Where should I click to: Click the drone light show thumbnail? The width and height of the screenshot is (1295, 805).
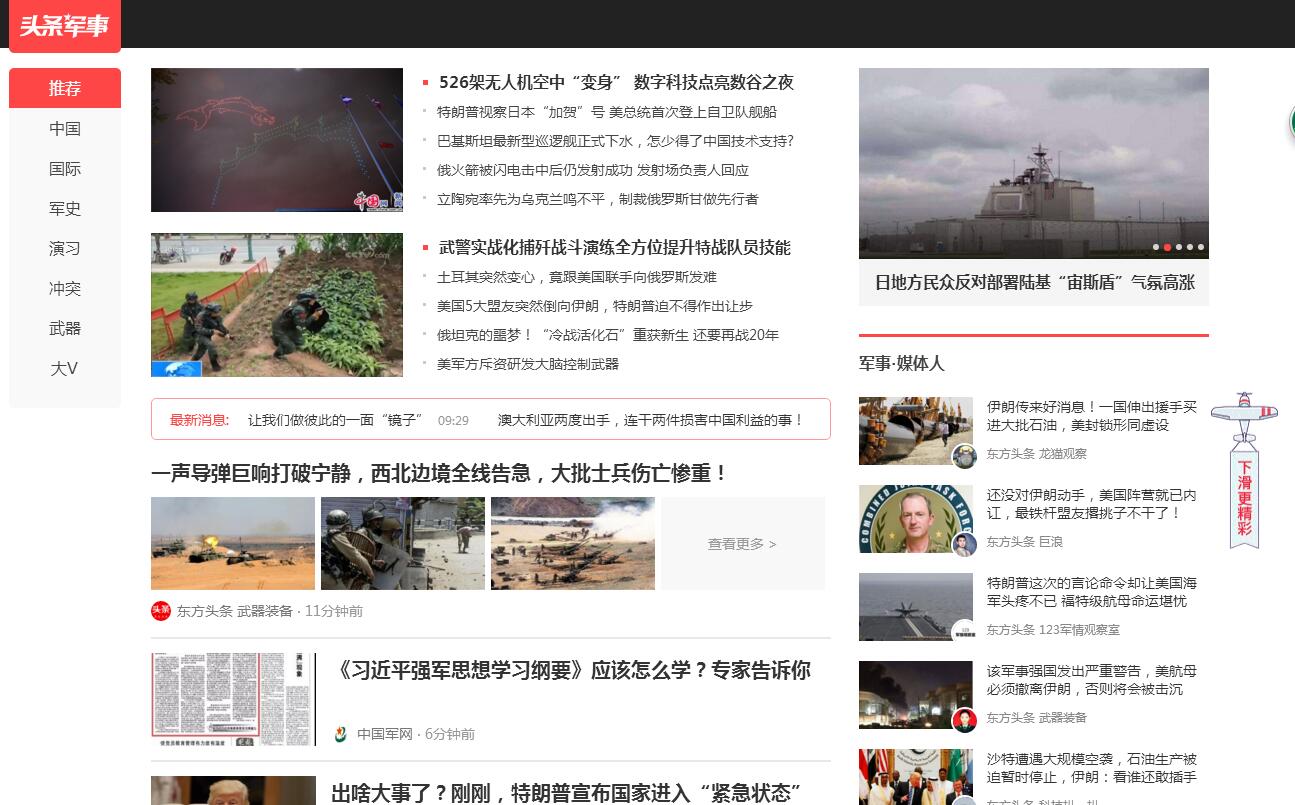click(277, 140)
